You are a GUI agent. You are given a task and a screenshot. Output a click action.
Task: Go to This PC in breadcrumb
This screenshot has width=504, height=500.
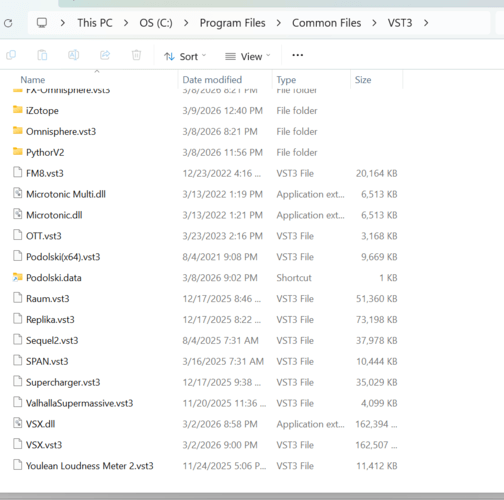(x=95, y=23)
